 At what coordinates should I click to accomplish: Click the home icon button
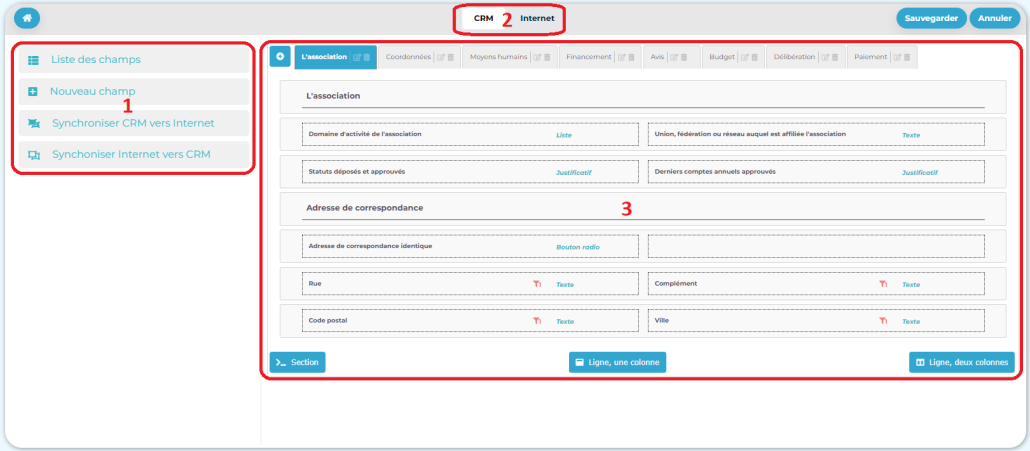tap(26, 17)
